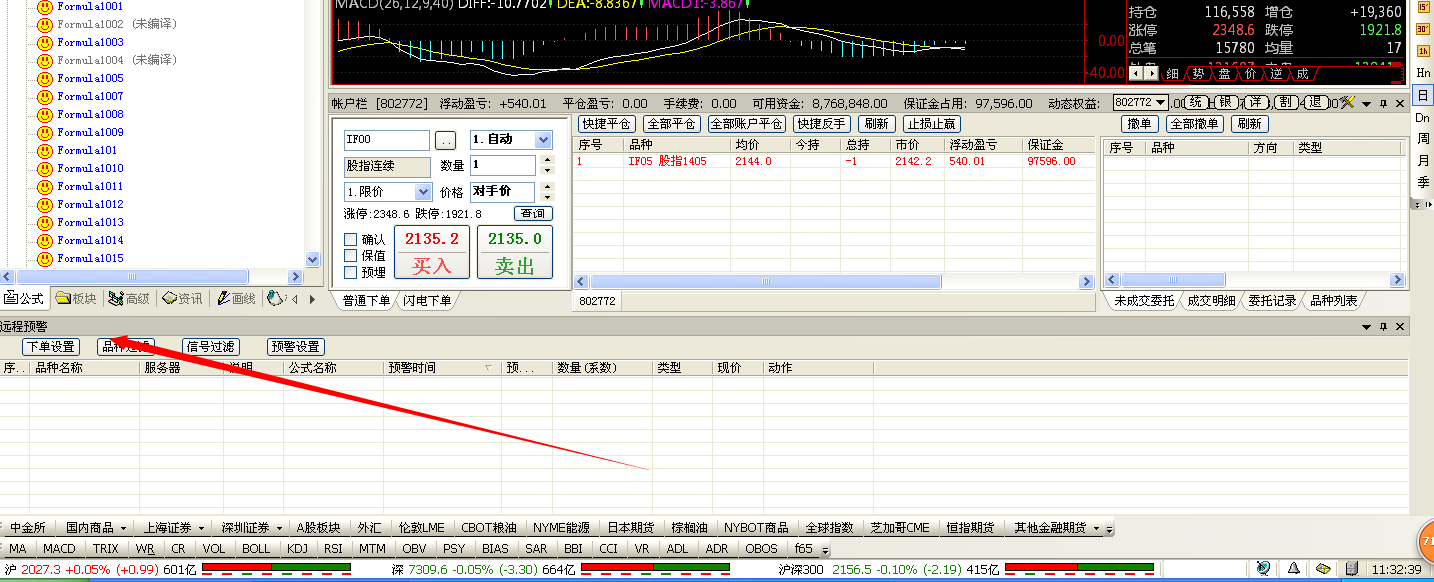1434x582 pixels.
Task: Click the satellite dish status bar icon
Action: click(x=1263, y=569)
